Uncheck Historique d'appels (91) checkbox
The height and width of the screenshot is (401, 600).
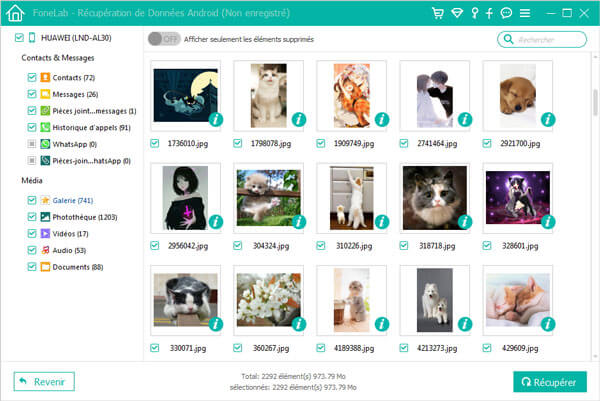point(32,127)
